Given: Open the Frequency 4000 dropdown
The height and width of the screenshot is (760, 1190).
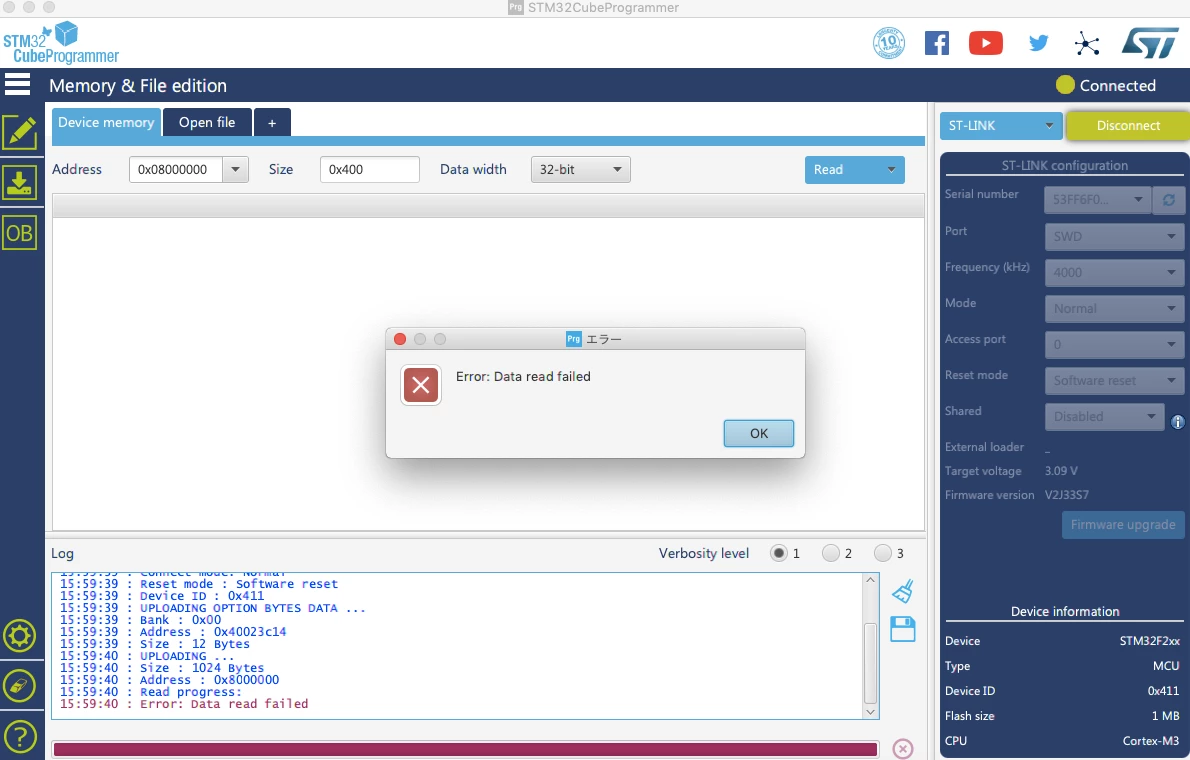Looking at the screenshot, I should coord(1114,273).
